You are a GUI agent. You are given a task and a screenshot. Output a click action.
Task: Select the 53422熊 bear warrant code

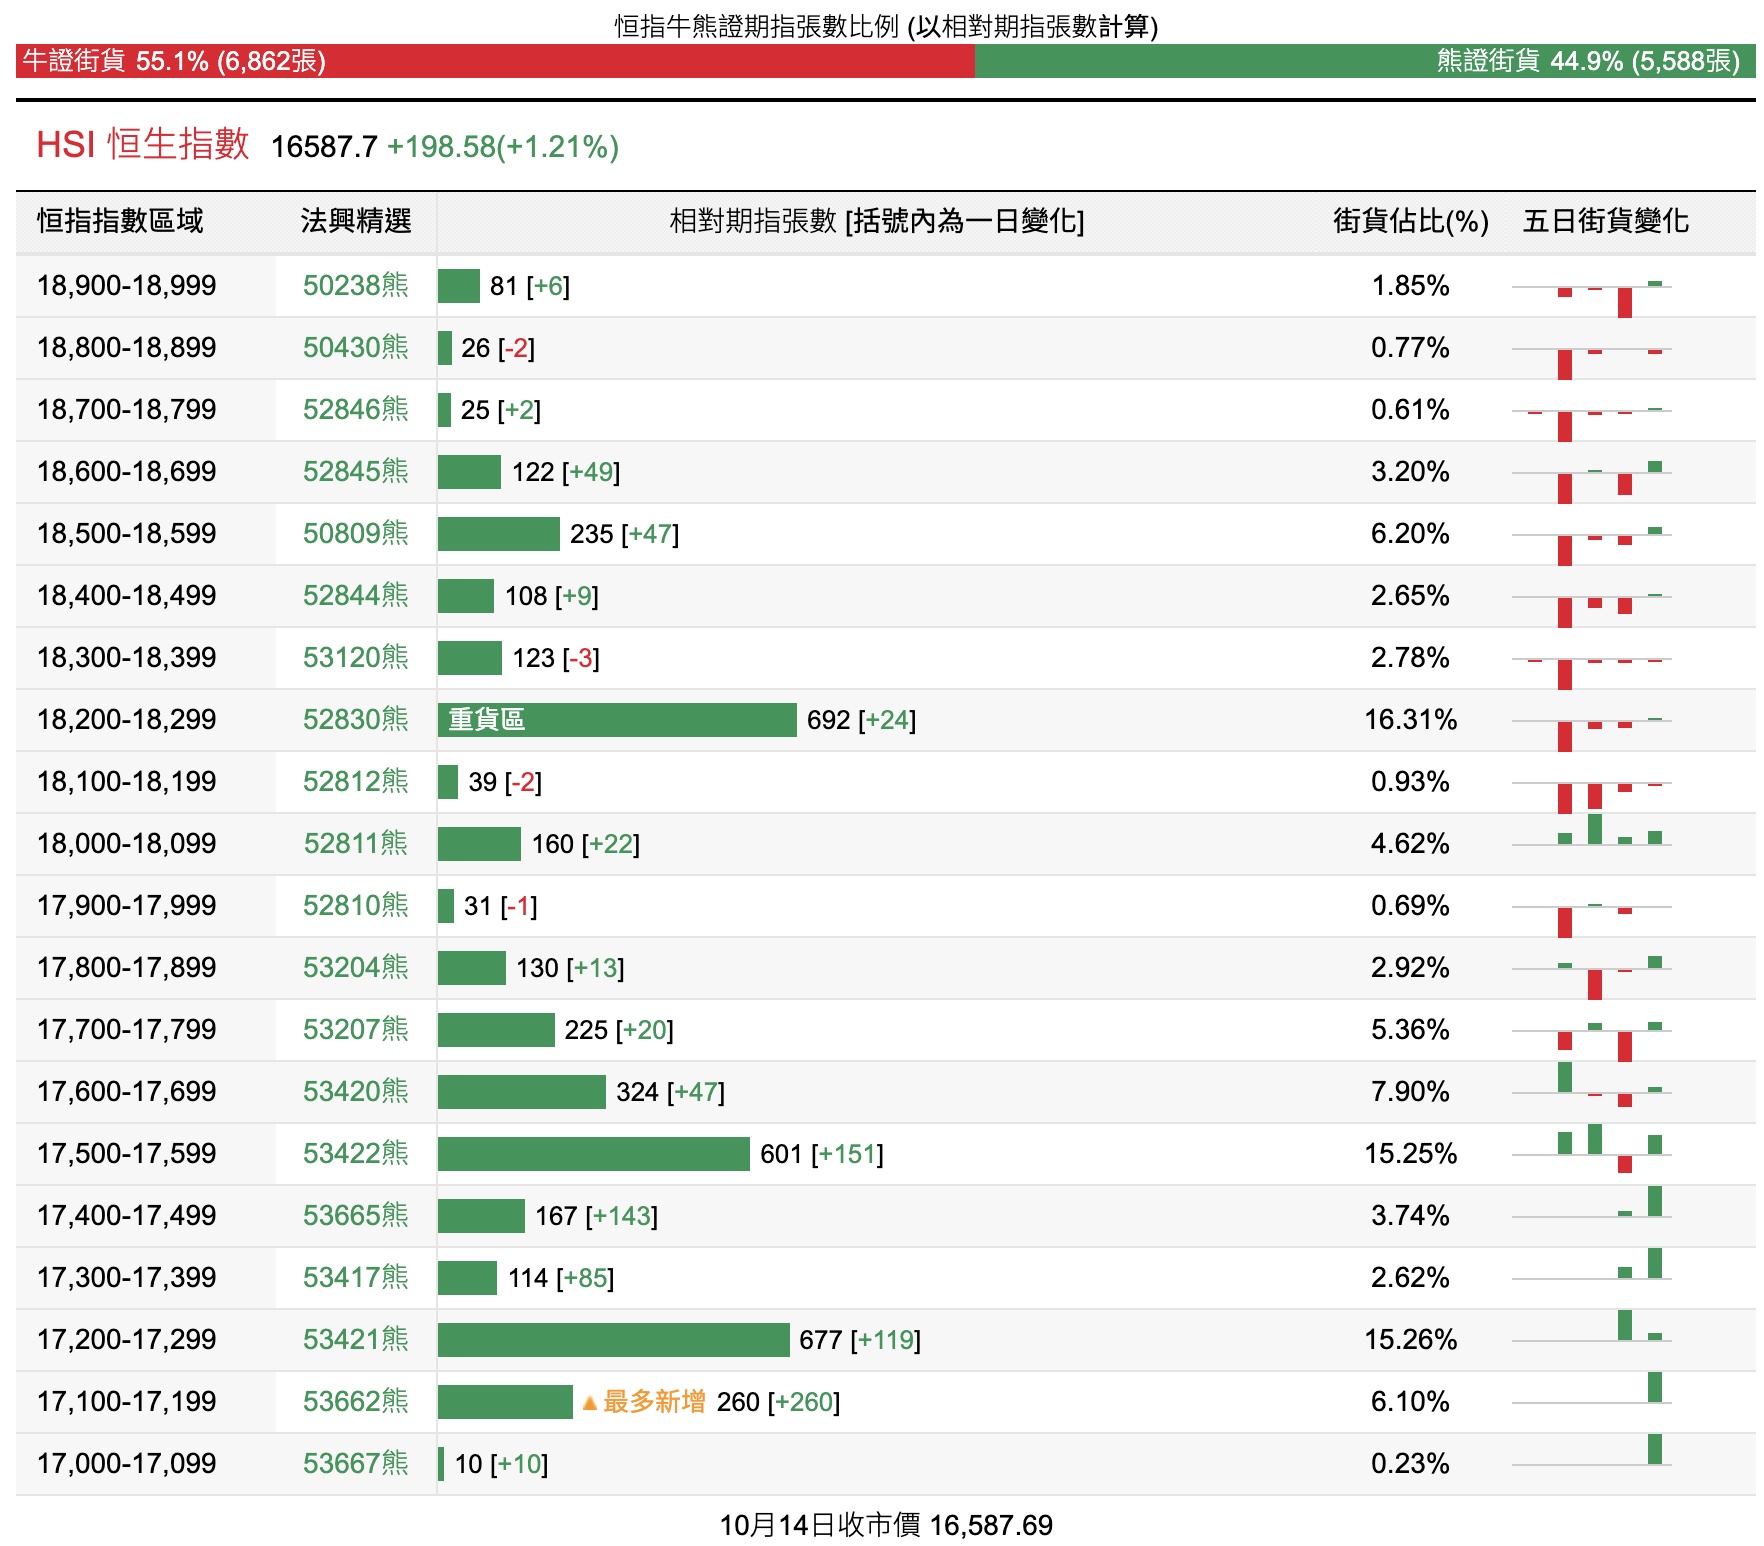tap(355, 1154)
